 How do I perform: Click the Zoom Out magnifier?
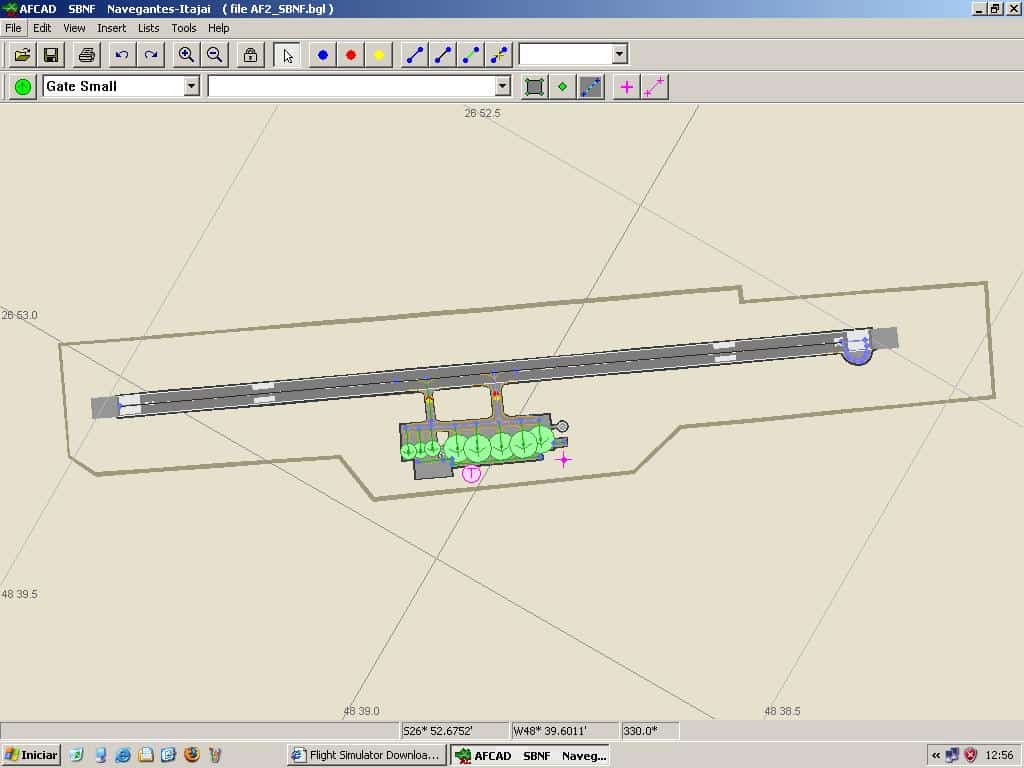tap(214, 55)
